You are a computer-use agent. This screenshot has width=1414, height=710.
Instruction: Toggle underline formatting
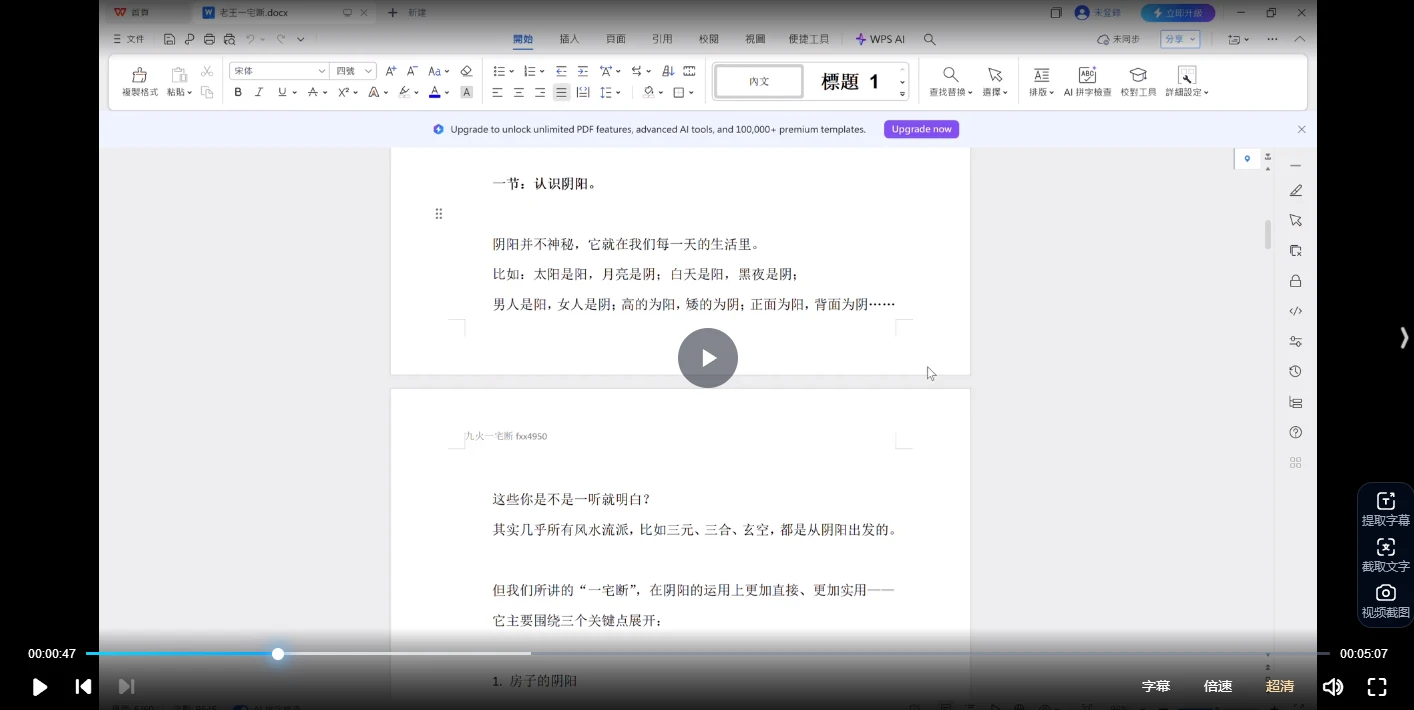click(280, 92)
